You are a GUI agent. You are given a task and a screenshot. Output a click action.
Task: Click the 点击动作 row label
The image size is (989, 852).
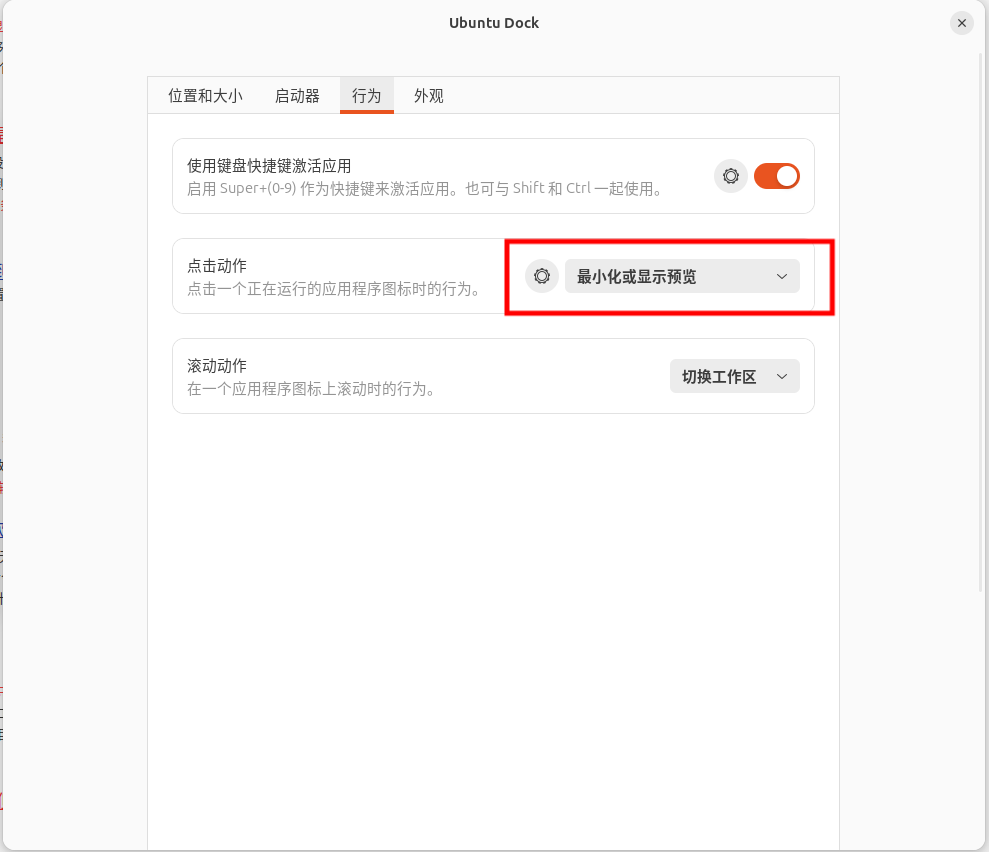coord(217,266)
